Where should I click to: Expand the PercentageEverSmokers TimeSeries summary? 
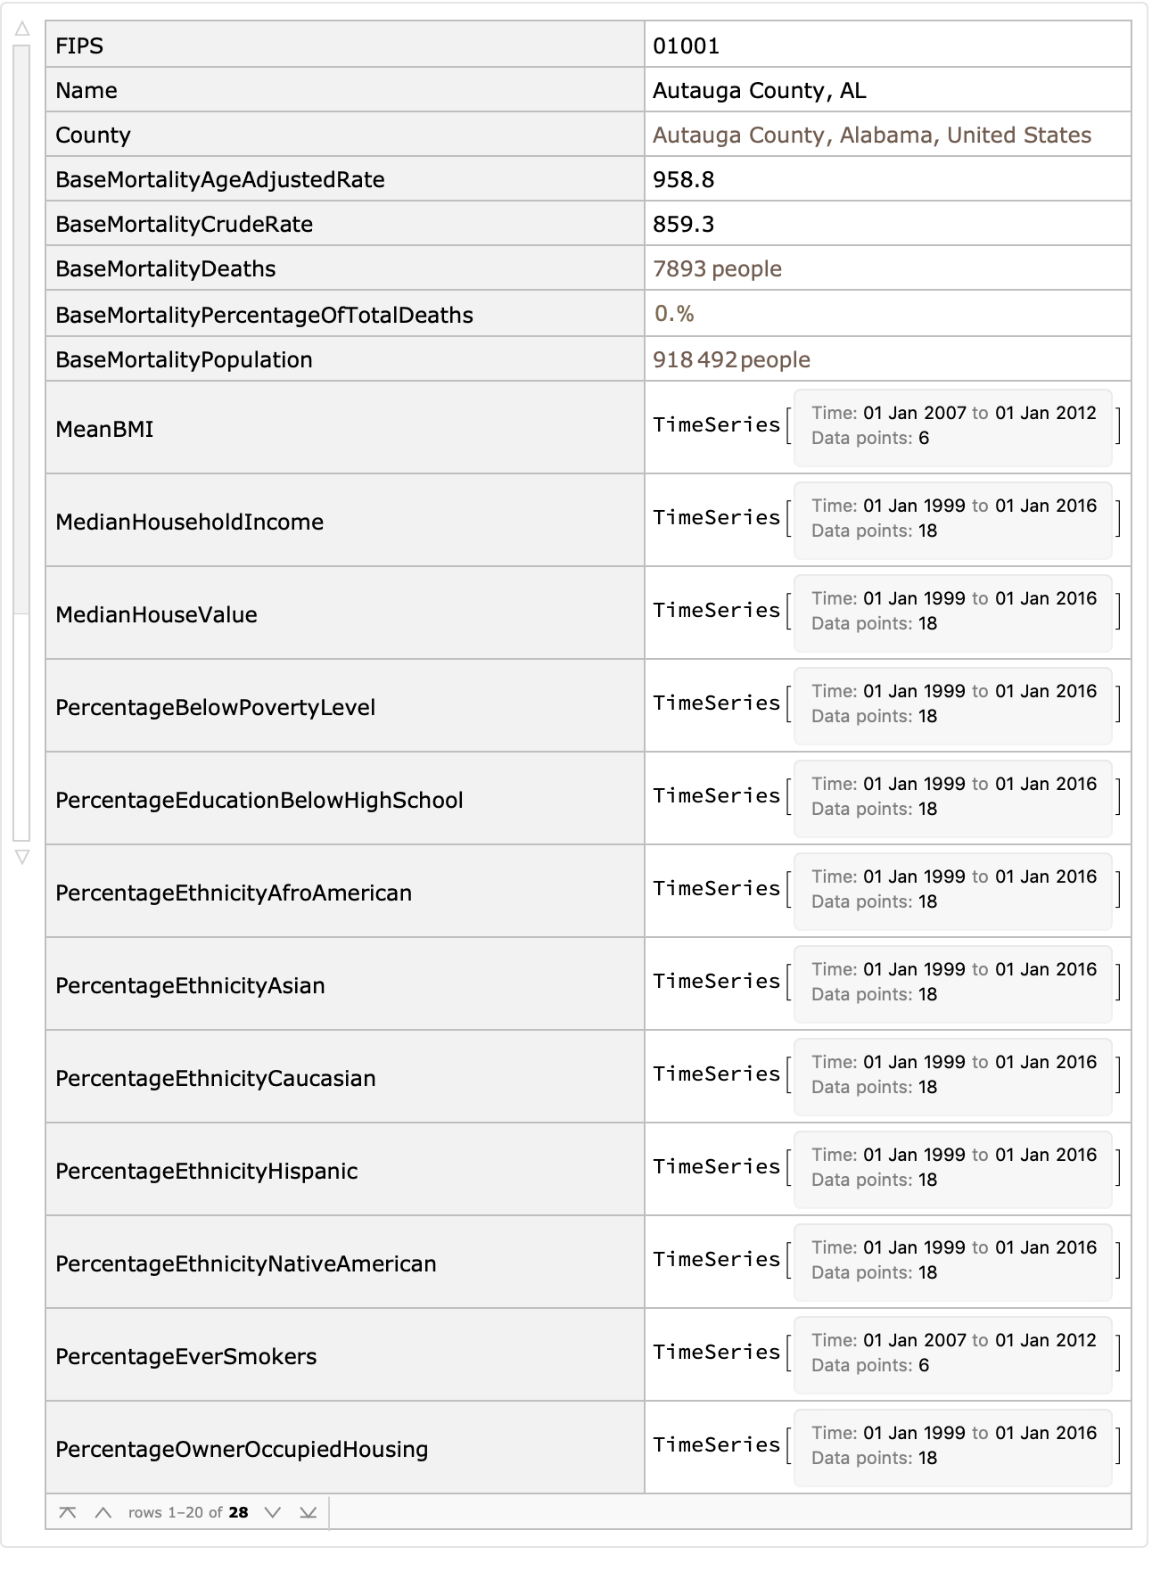pos(952,1353)
